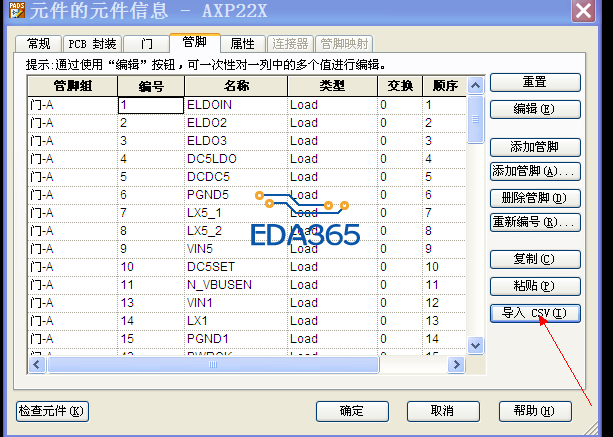Screen dimensions: 613x437
Task: Click Load type cell in DC5SET row
Action: tap(332, 267)
